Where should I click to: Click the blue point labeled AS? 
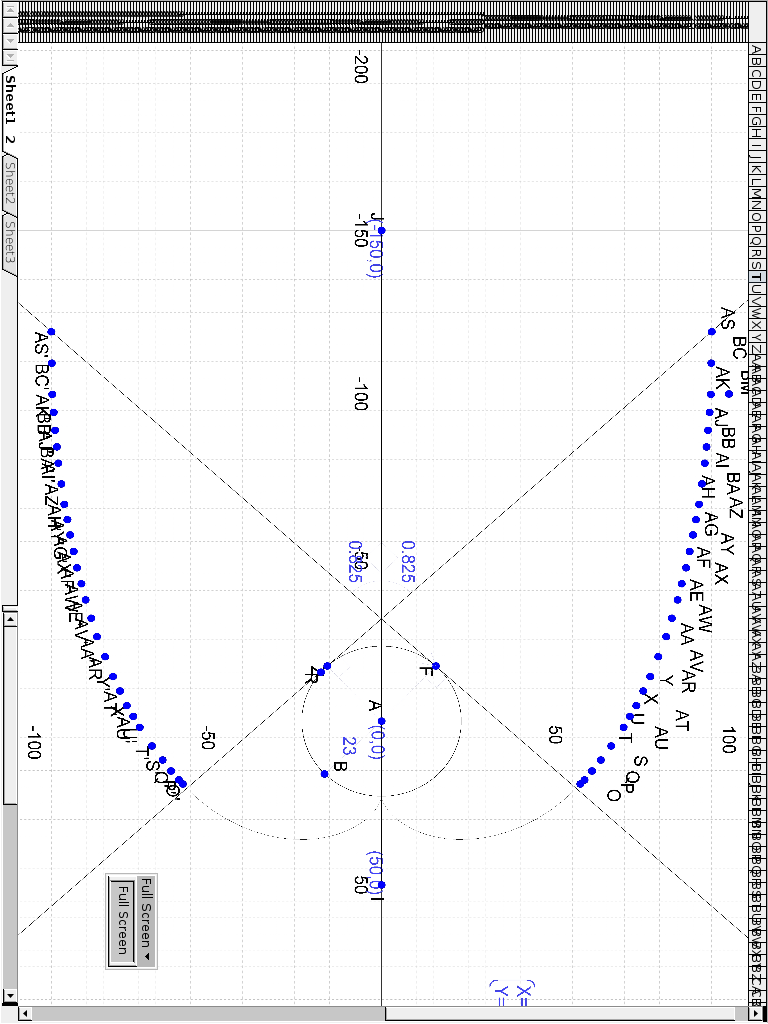point(711,332)
